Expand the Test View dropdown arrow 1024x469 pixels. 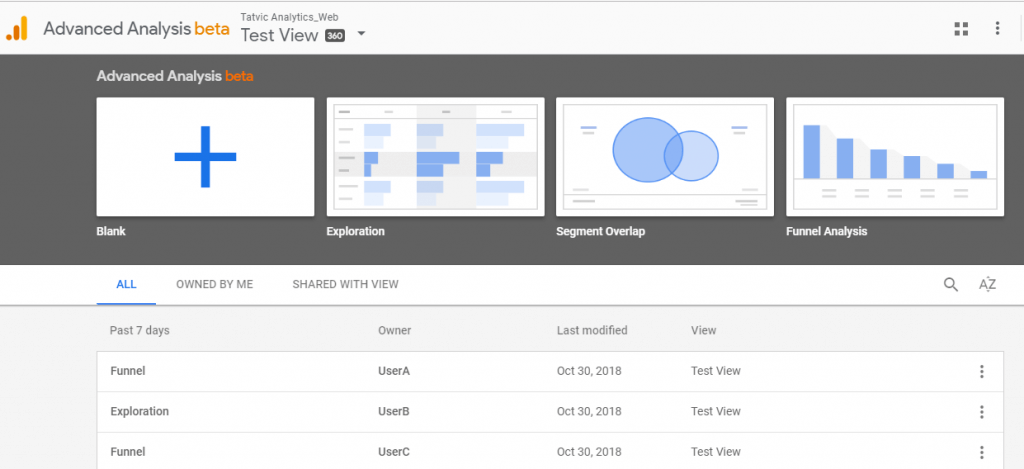pos(361,35)
